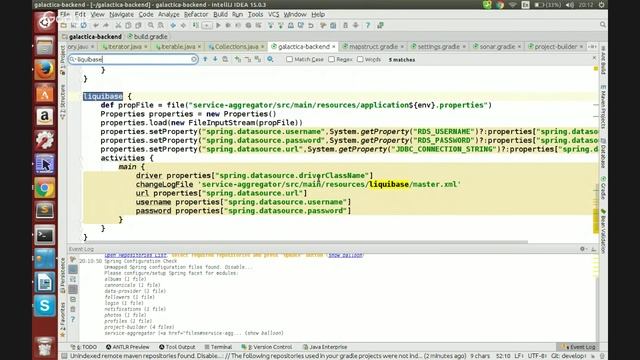Click the Find magnifier icon in the toolbar
This screenshot has width=640, height=360.
pos(151,25)
